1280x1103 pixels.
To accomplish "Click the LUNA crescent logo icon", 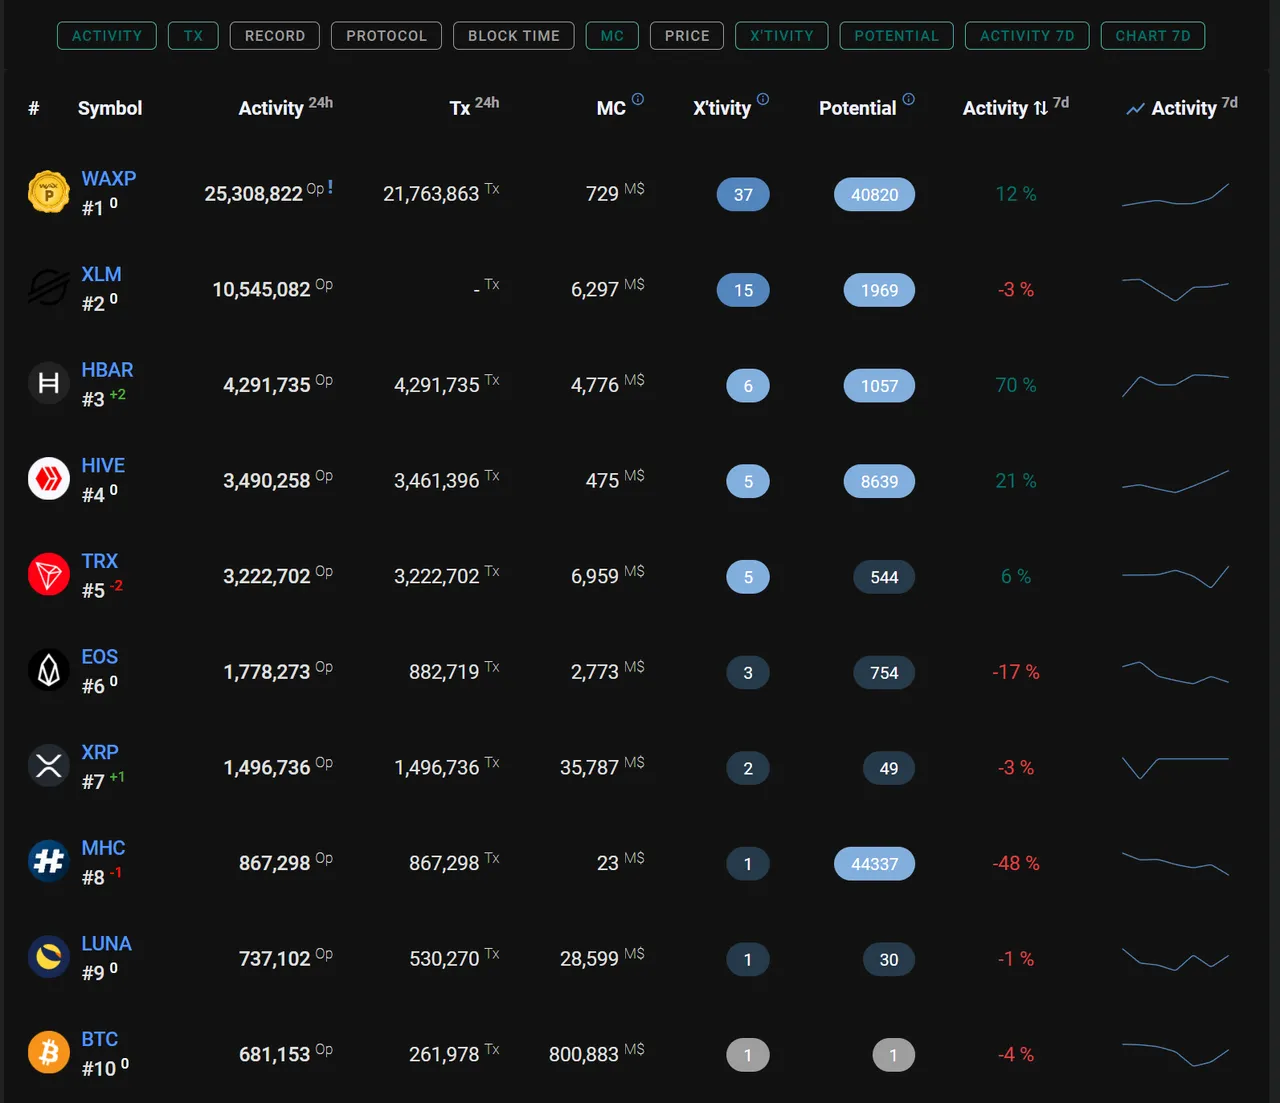I will coord(48,957).
